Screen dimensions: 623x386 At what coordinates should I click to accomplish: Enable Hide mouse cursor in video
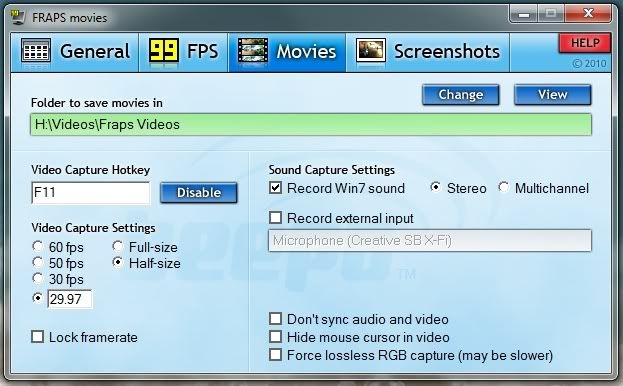coord(275,337)
